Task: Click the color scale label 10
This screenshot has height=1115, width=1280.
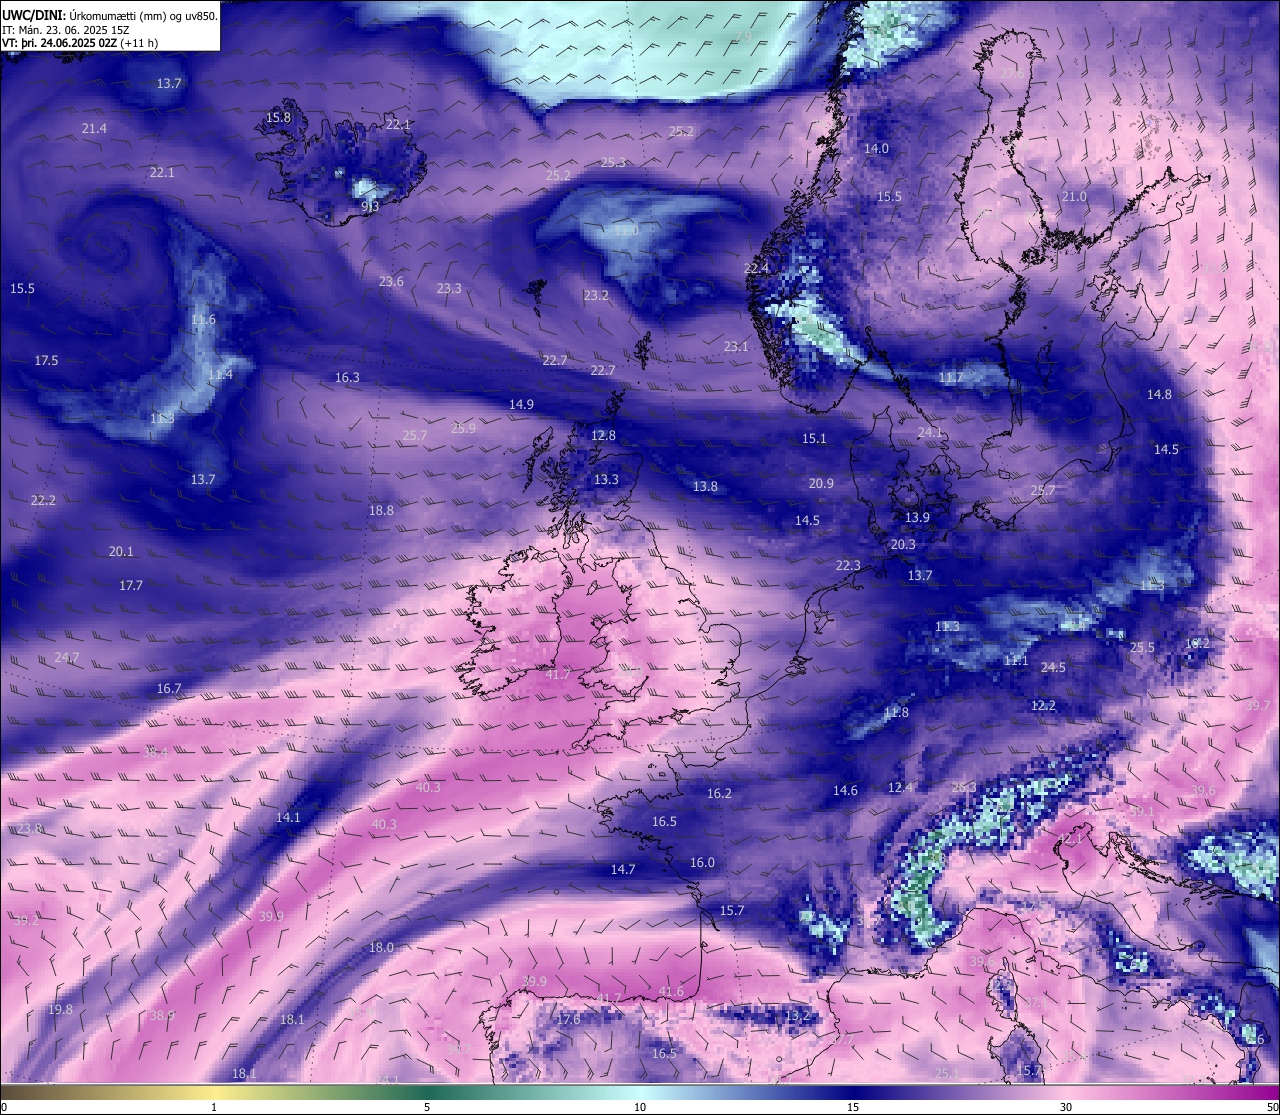Action: [x=640, y=1108]
